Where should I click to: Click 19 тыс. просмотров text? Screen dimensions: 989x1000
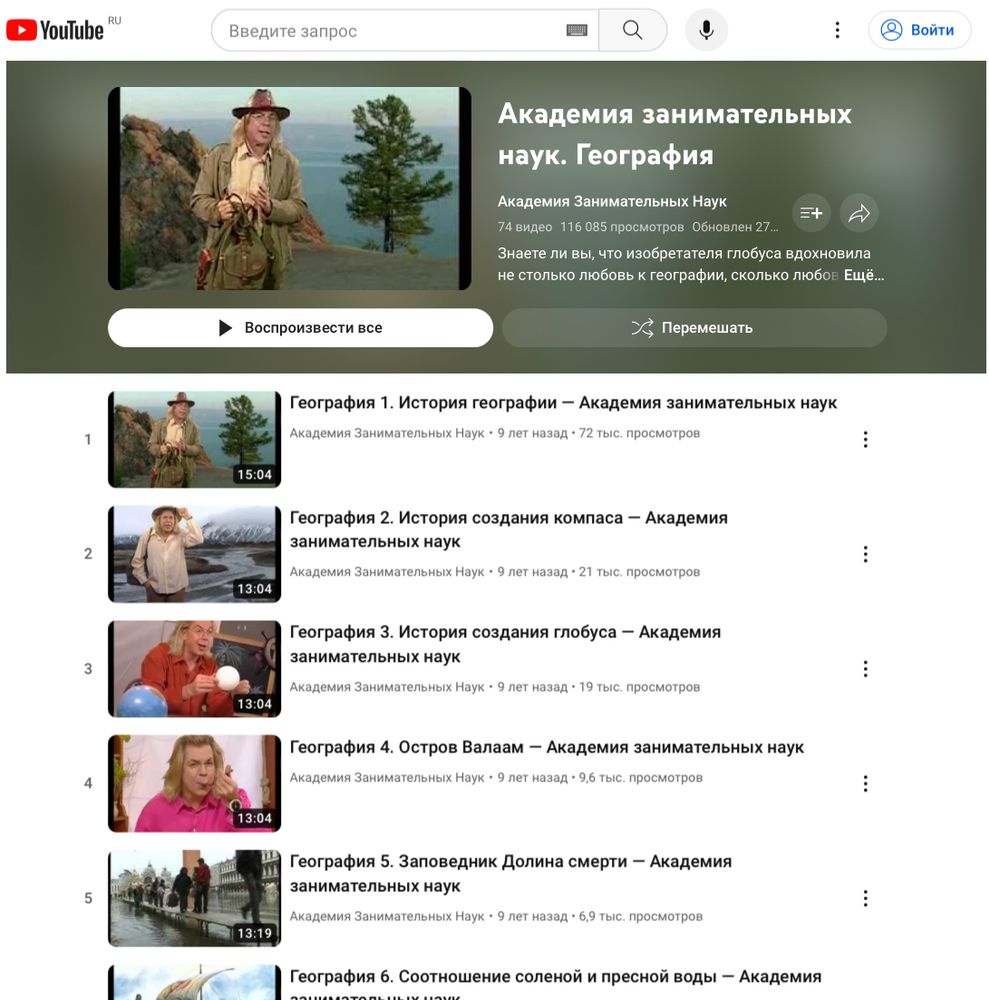click(x=640, y=687)
